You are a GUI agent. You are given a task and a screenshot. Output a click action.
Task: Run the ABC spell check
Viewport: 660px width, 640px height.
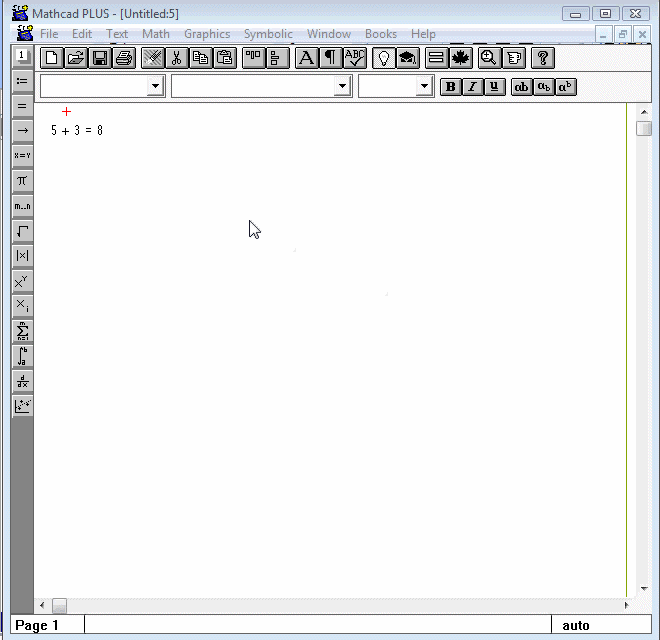point(355,58)
